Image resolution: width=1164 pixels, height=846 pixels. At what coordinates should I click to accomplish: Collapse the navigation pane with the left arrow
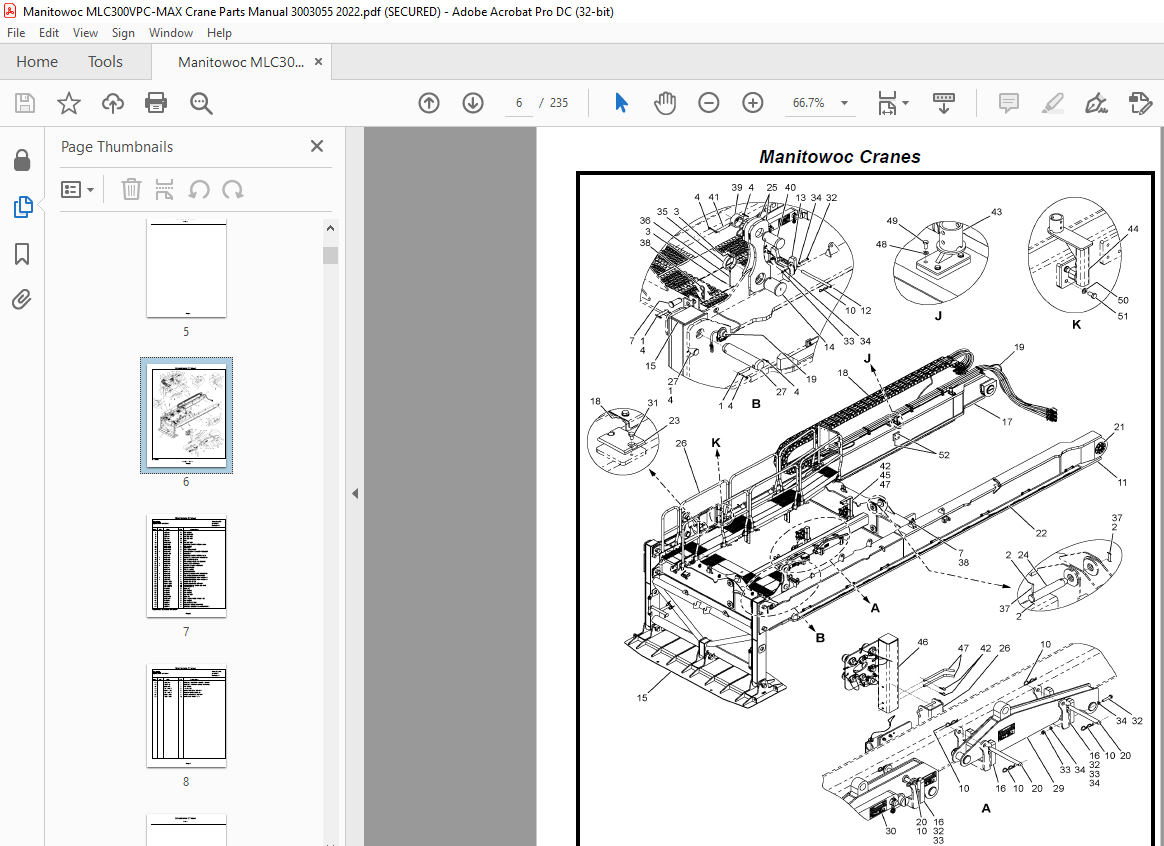[x=355, y=494]
